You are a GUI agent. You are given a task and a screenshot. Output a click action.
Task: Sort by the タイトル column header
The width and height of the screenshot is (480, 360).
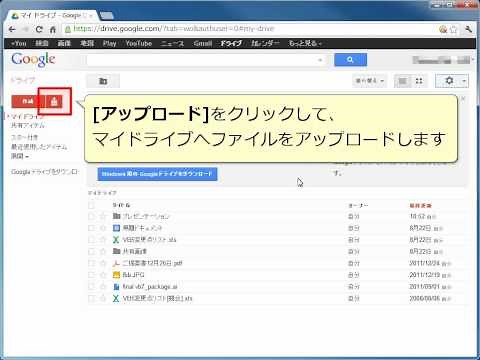pos(121,205)
